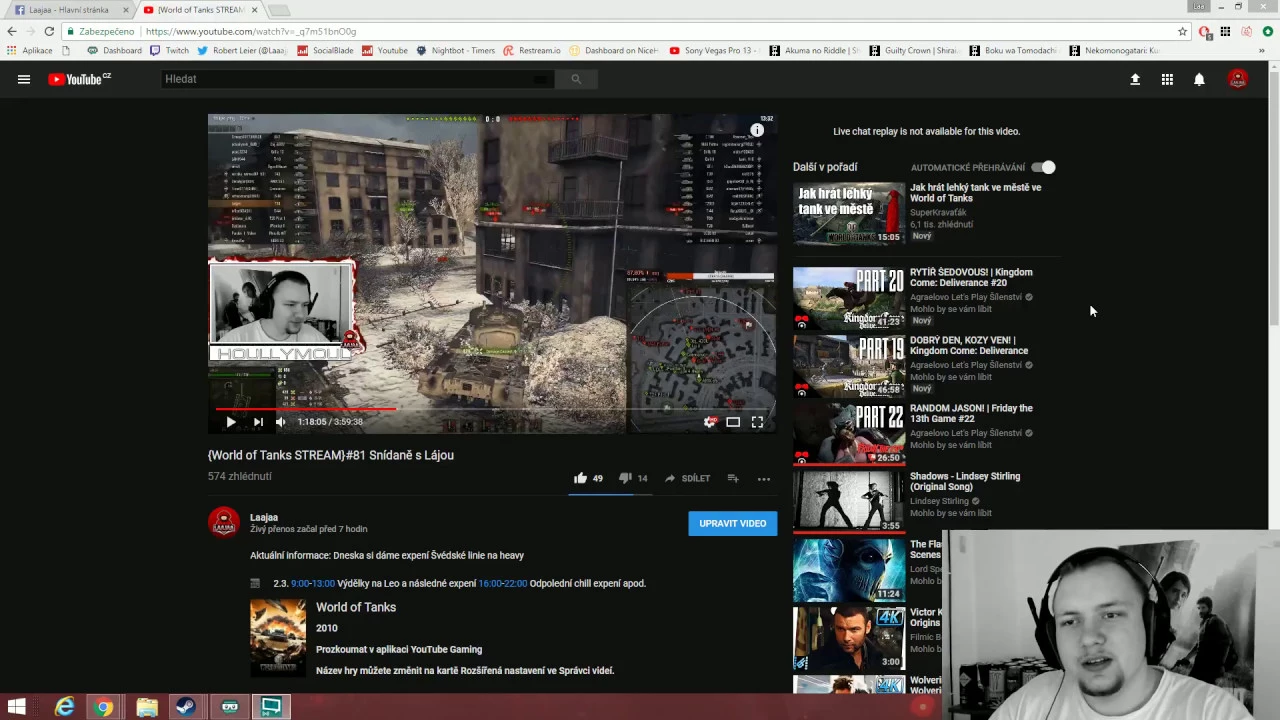
Task: Go to the YouTube CZ home logo
Action: pos(80,79)
